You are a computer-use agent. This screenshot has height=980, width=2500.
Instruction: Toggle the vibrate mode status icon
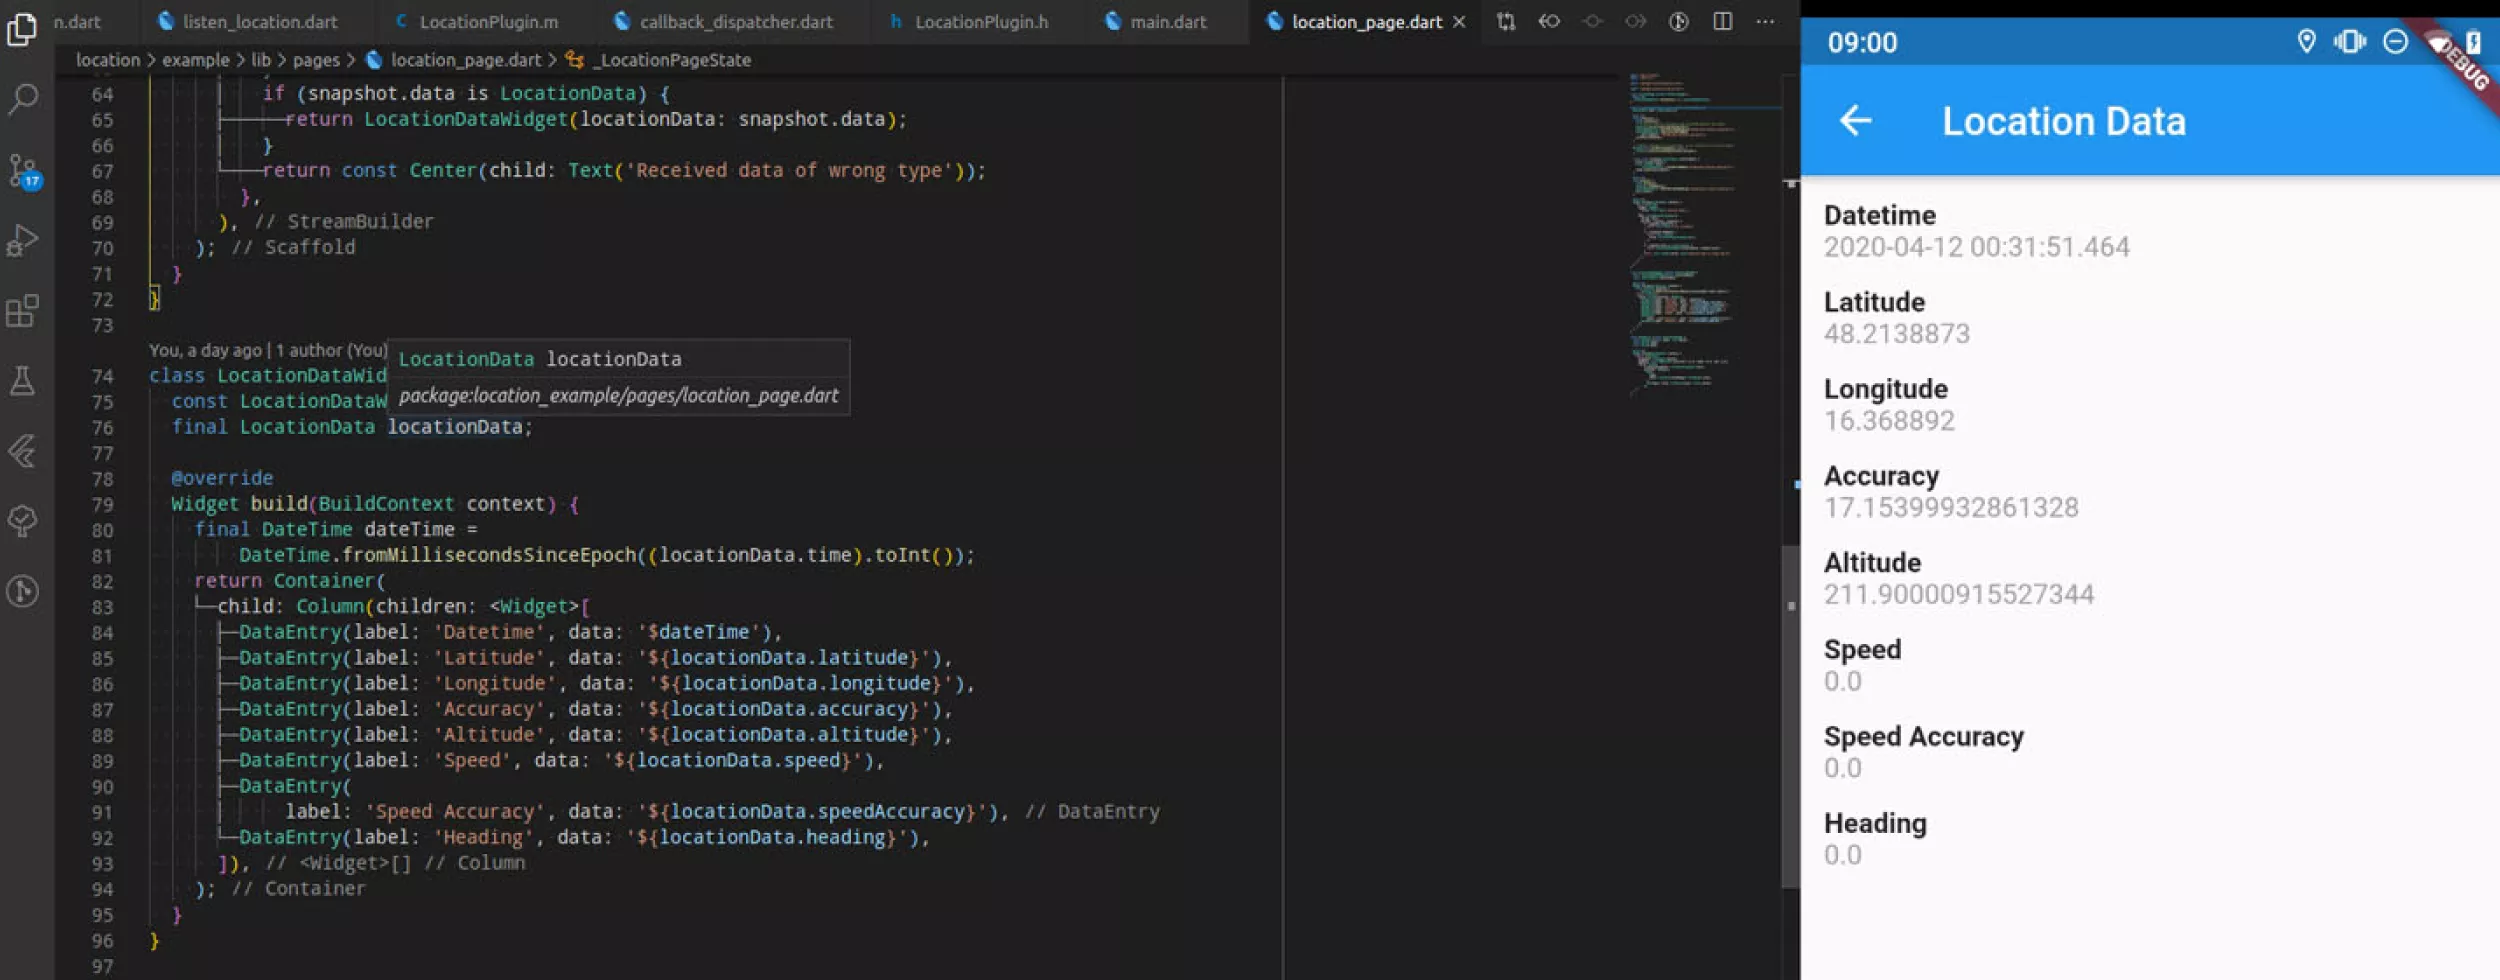coord(2351,41)
